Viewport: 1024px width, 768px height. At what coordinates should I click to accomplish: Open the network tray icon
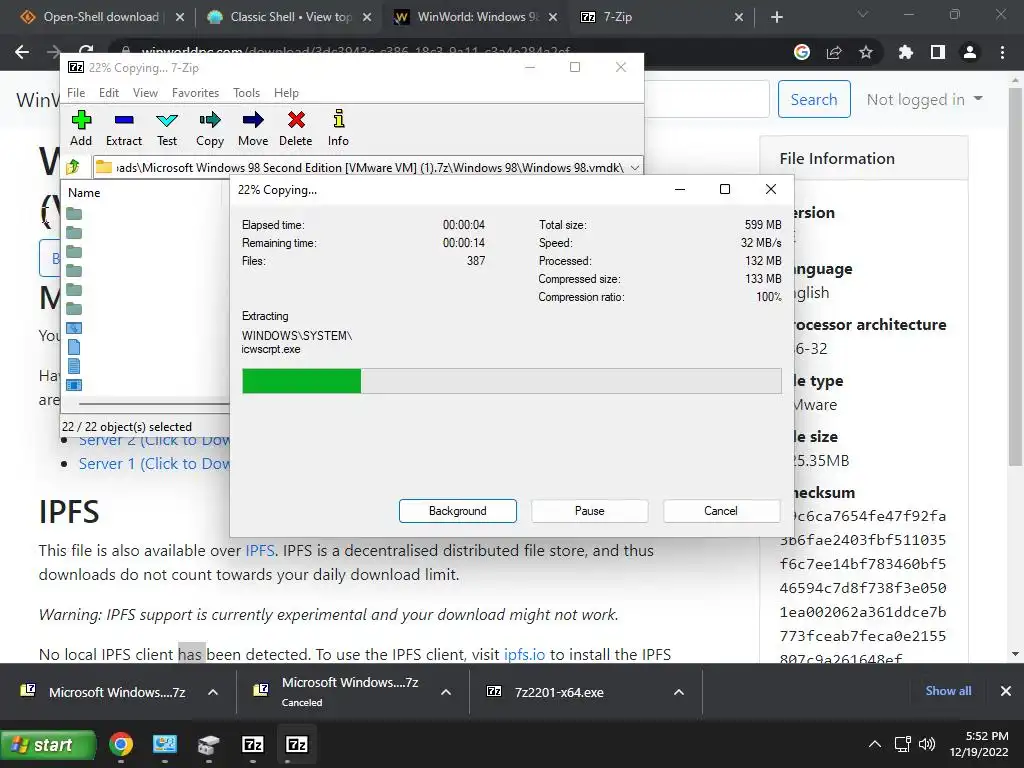[903, 744]
